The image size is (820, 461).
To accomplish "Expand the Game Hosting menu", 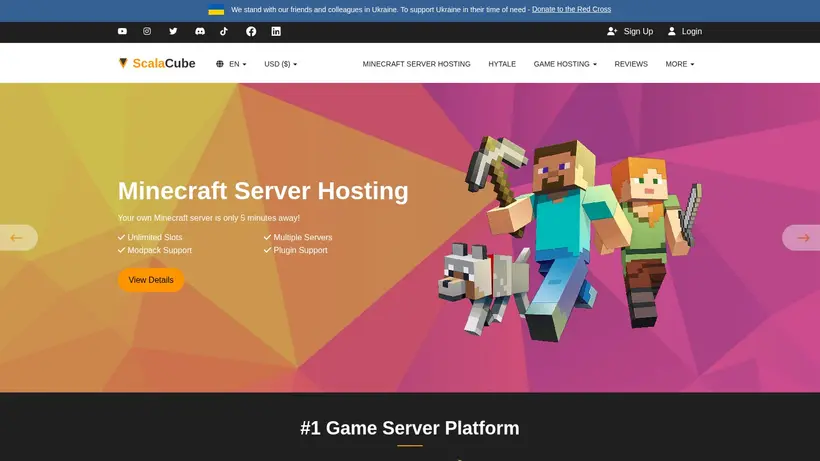I will (x=565, y=64).
